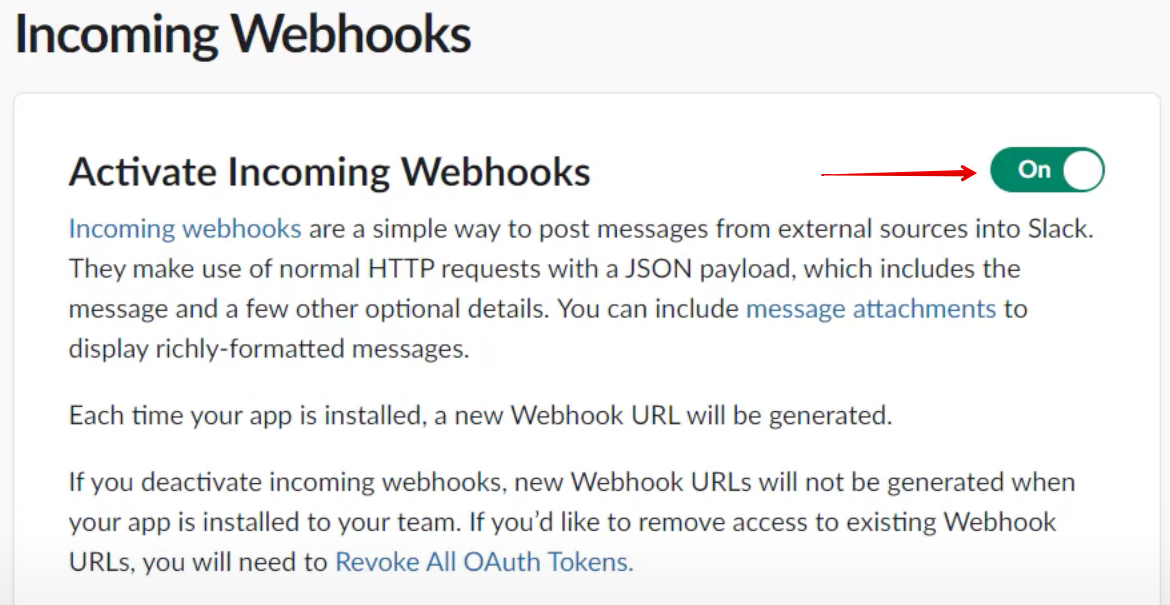The image size is (1170, 605).
Task: Click the red arrow annotation's arrowhead
Action: point(966,173)
